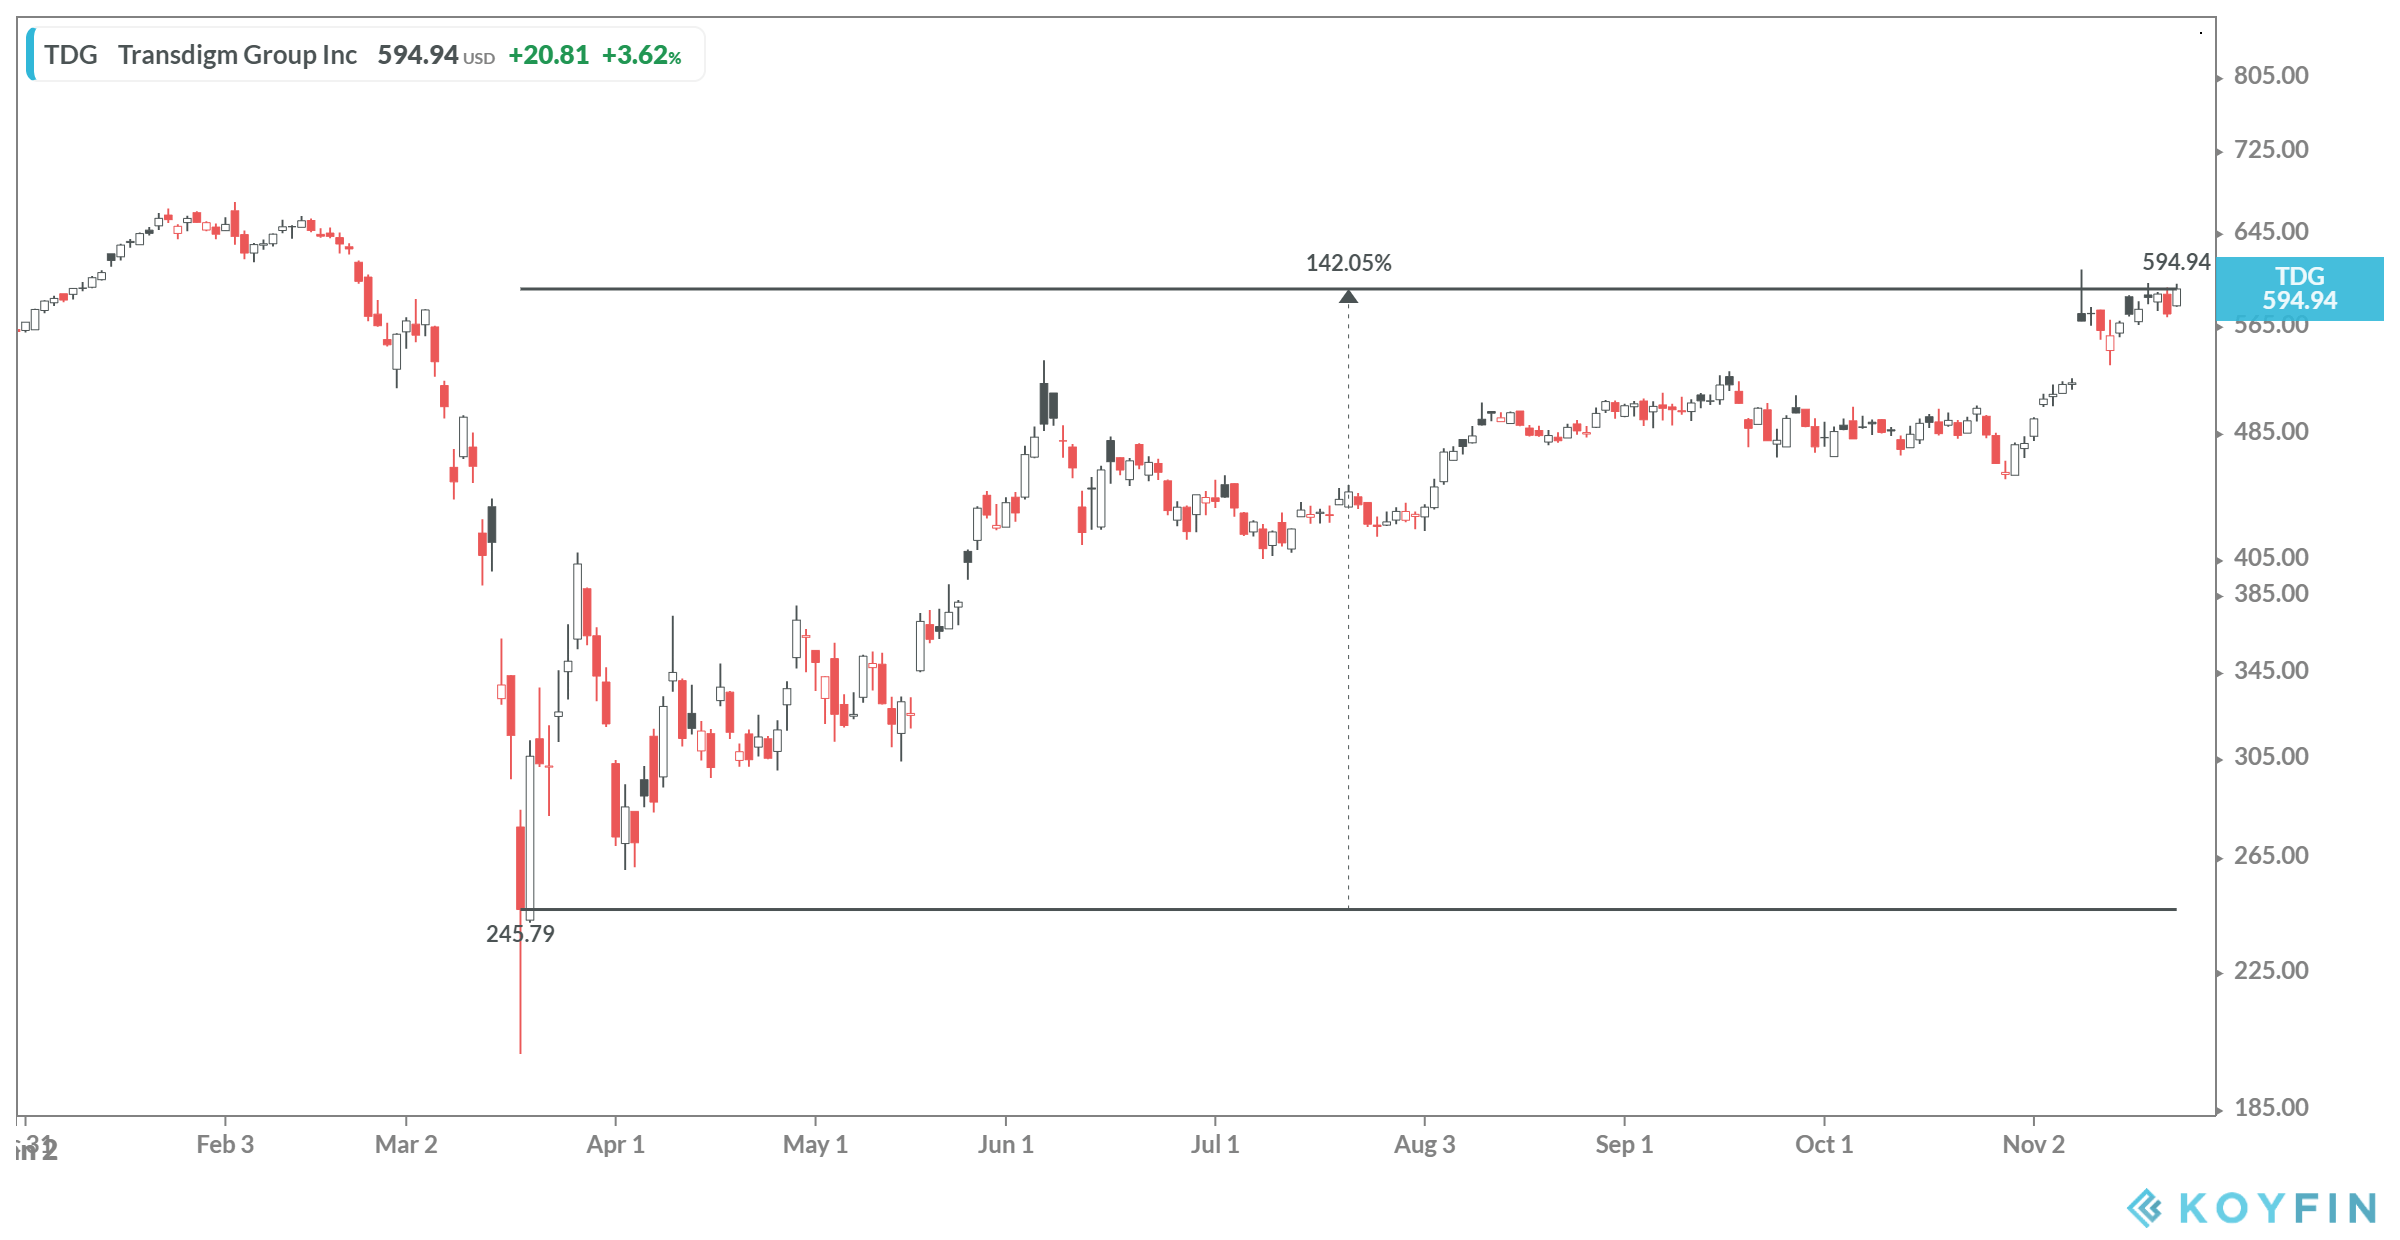Viewport: 2400px width, 1240px height.
Task: Click the 594.94 label above the last candle
Action: [x=2176, y=262]
